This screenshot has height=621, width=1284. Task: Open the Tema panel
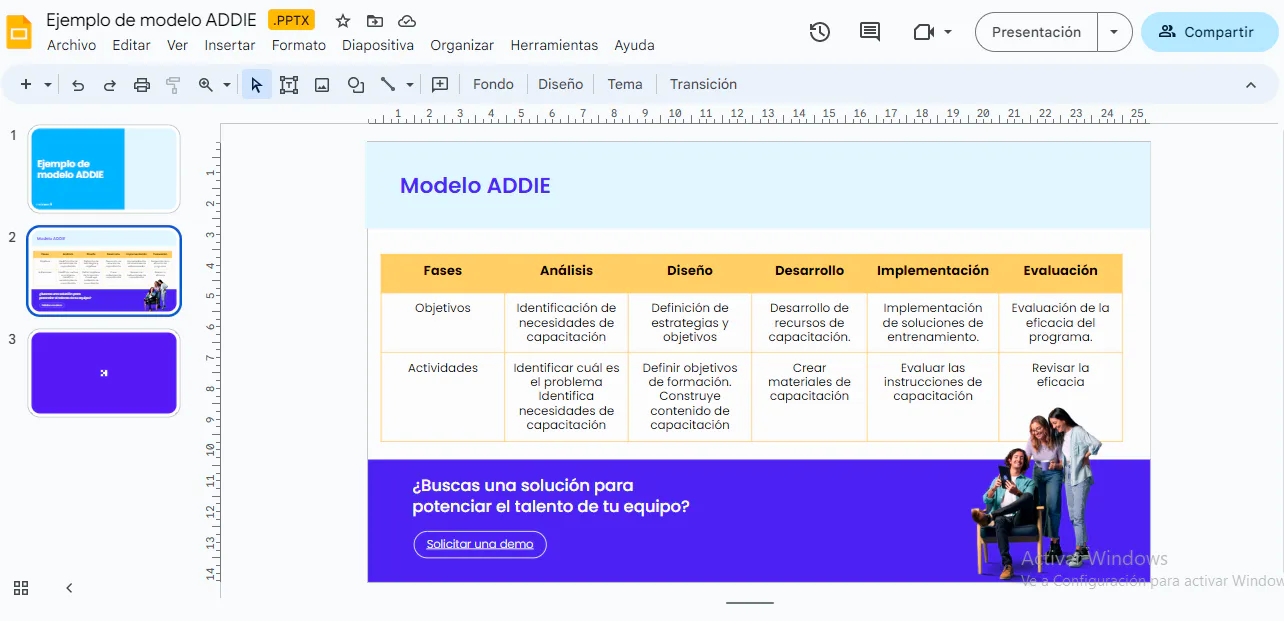tap(625, 84)
